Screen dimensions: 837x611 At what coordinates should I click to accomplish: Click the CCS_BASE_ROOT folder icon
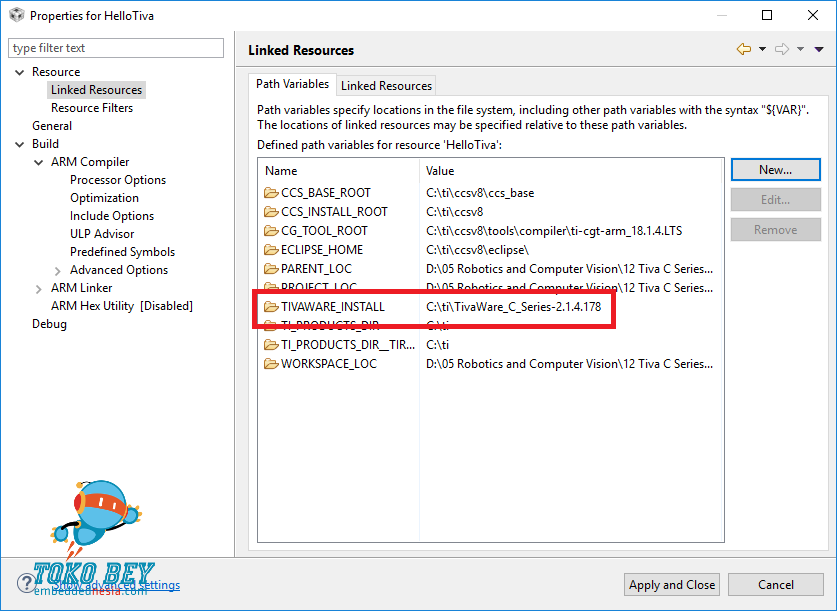coord(271,193)
